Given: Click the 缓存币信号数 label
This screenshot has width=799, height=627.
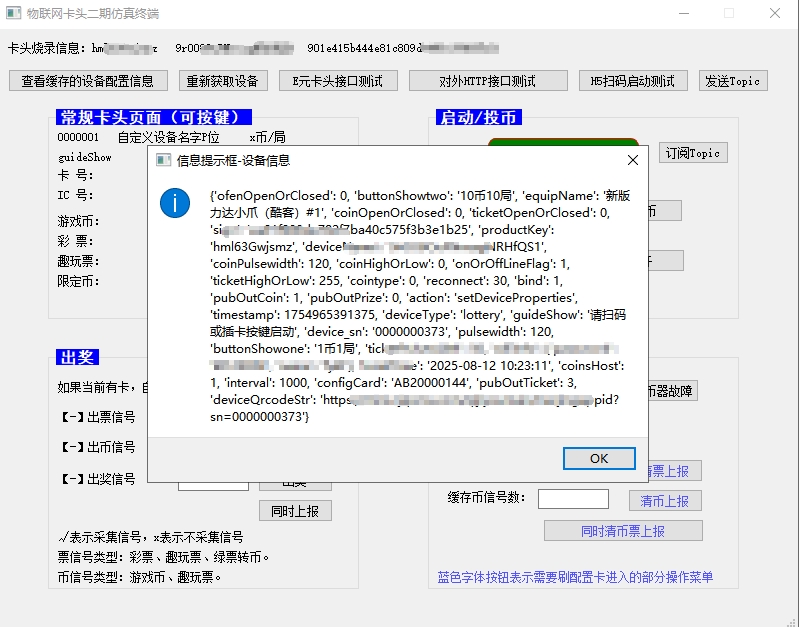Looking at the screenshot, I should tap(486, 498).
